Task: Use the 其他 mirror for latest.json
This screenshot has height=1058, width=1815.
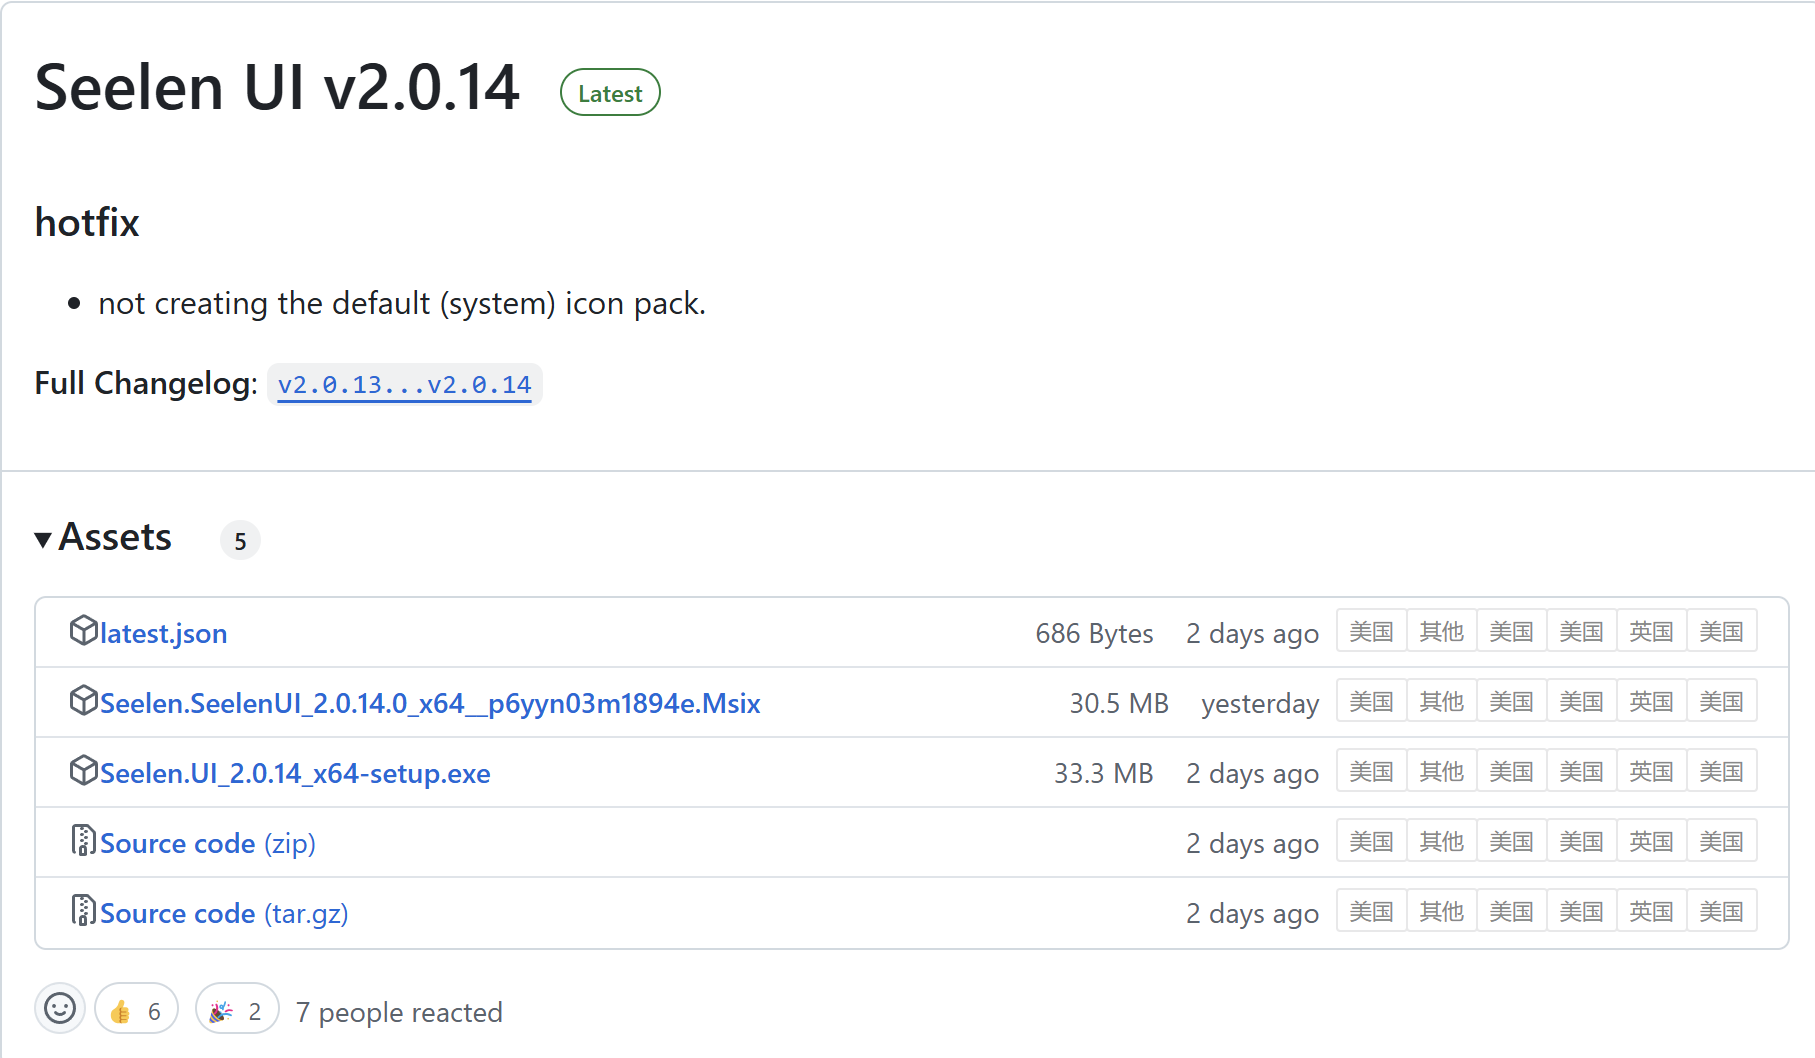Action: tap(1442, 631)
